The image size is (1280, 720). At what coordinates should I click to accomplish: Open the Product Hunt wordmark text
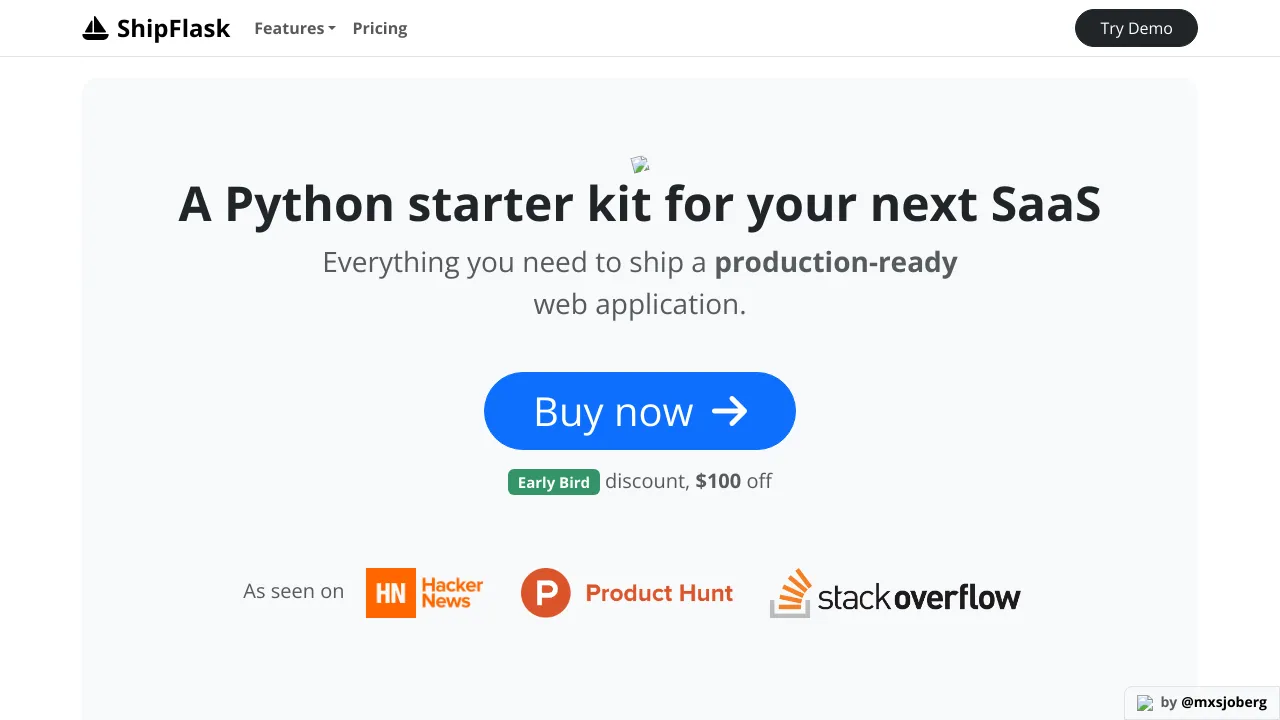pos(659,593)
